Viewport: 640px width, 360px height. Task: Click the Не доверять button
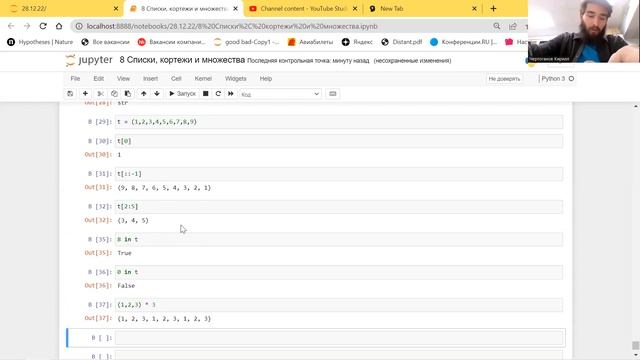click(x=504, y=79)
